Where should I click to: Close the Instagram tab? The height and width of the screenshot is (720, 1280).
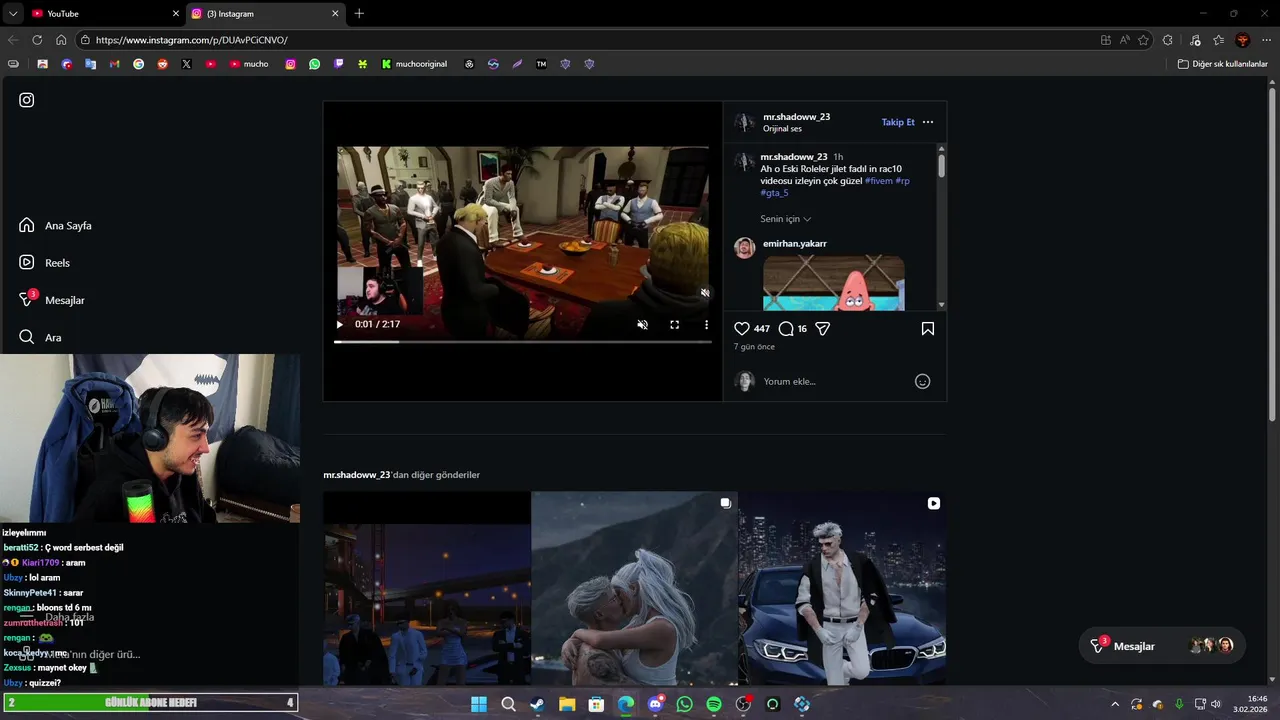point(335,14)
